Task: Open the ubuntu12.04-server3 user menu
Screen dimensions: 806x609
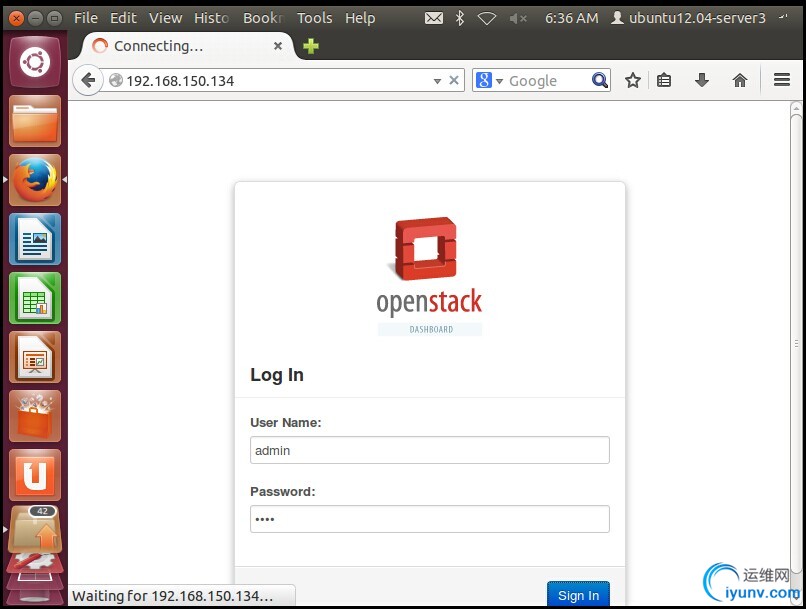Action: coord(688,19)
